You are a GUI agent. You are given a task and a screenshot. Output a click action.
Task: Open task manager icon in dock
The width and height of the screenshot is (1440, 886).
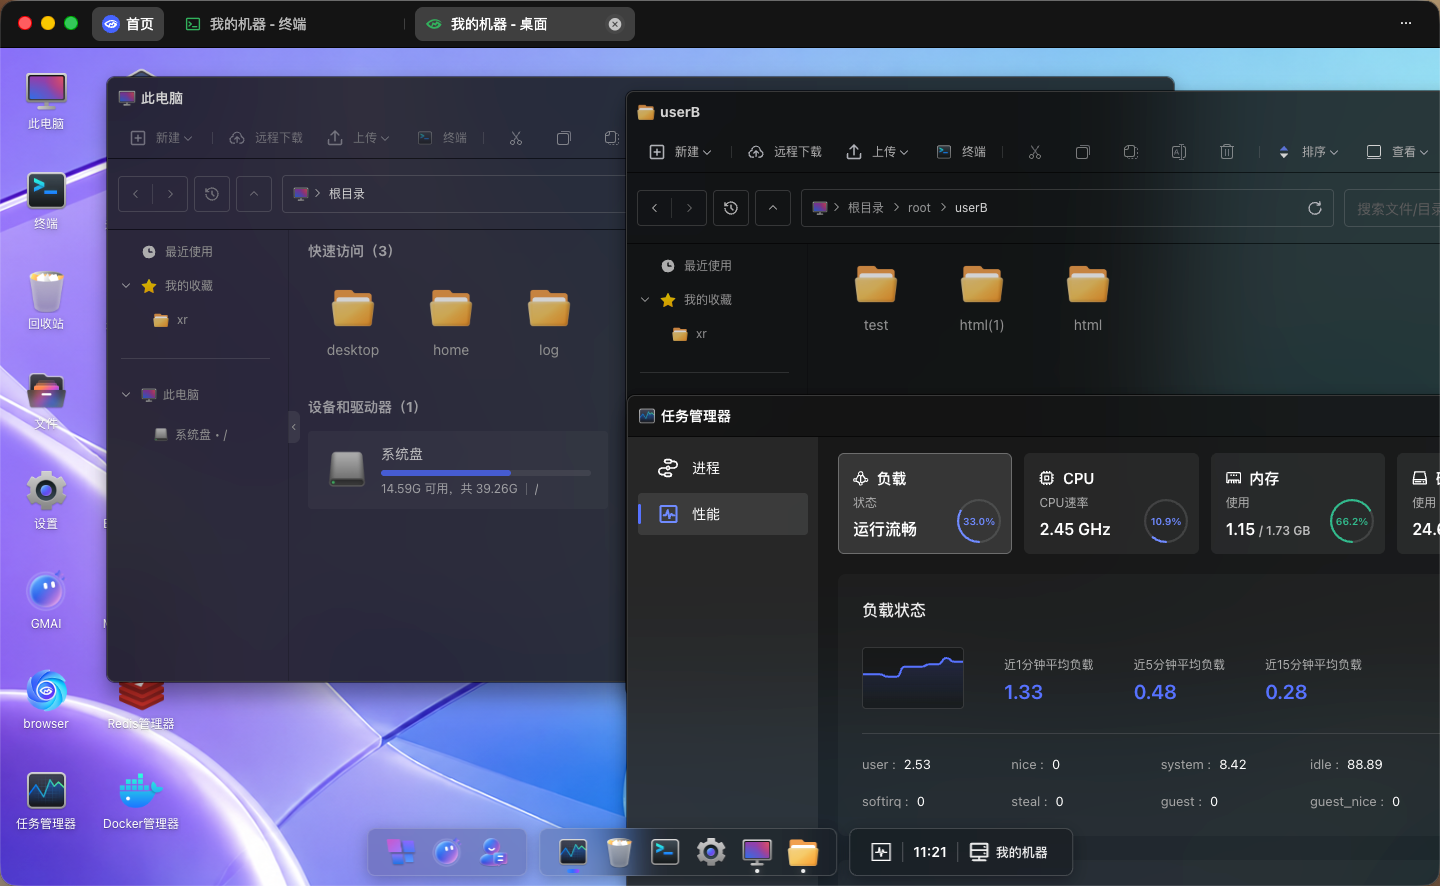[x=573, y=852]
